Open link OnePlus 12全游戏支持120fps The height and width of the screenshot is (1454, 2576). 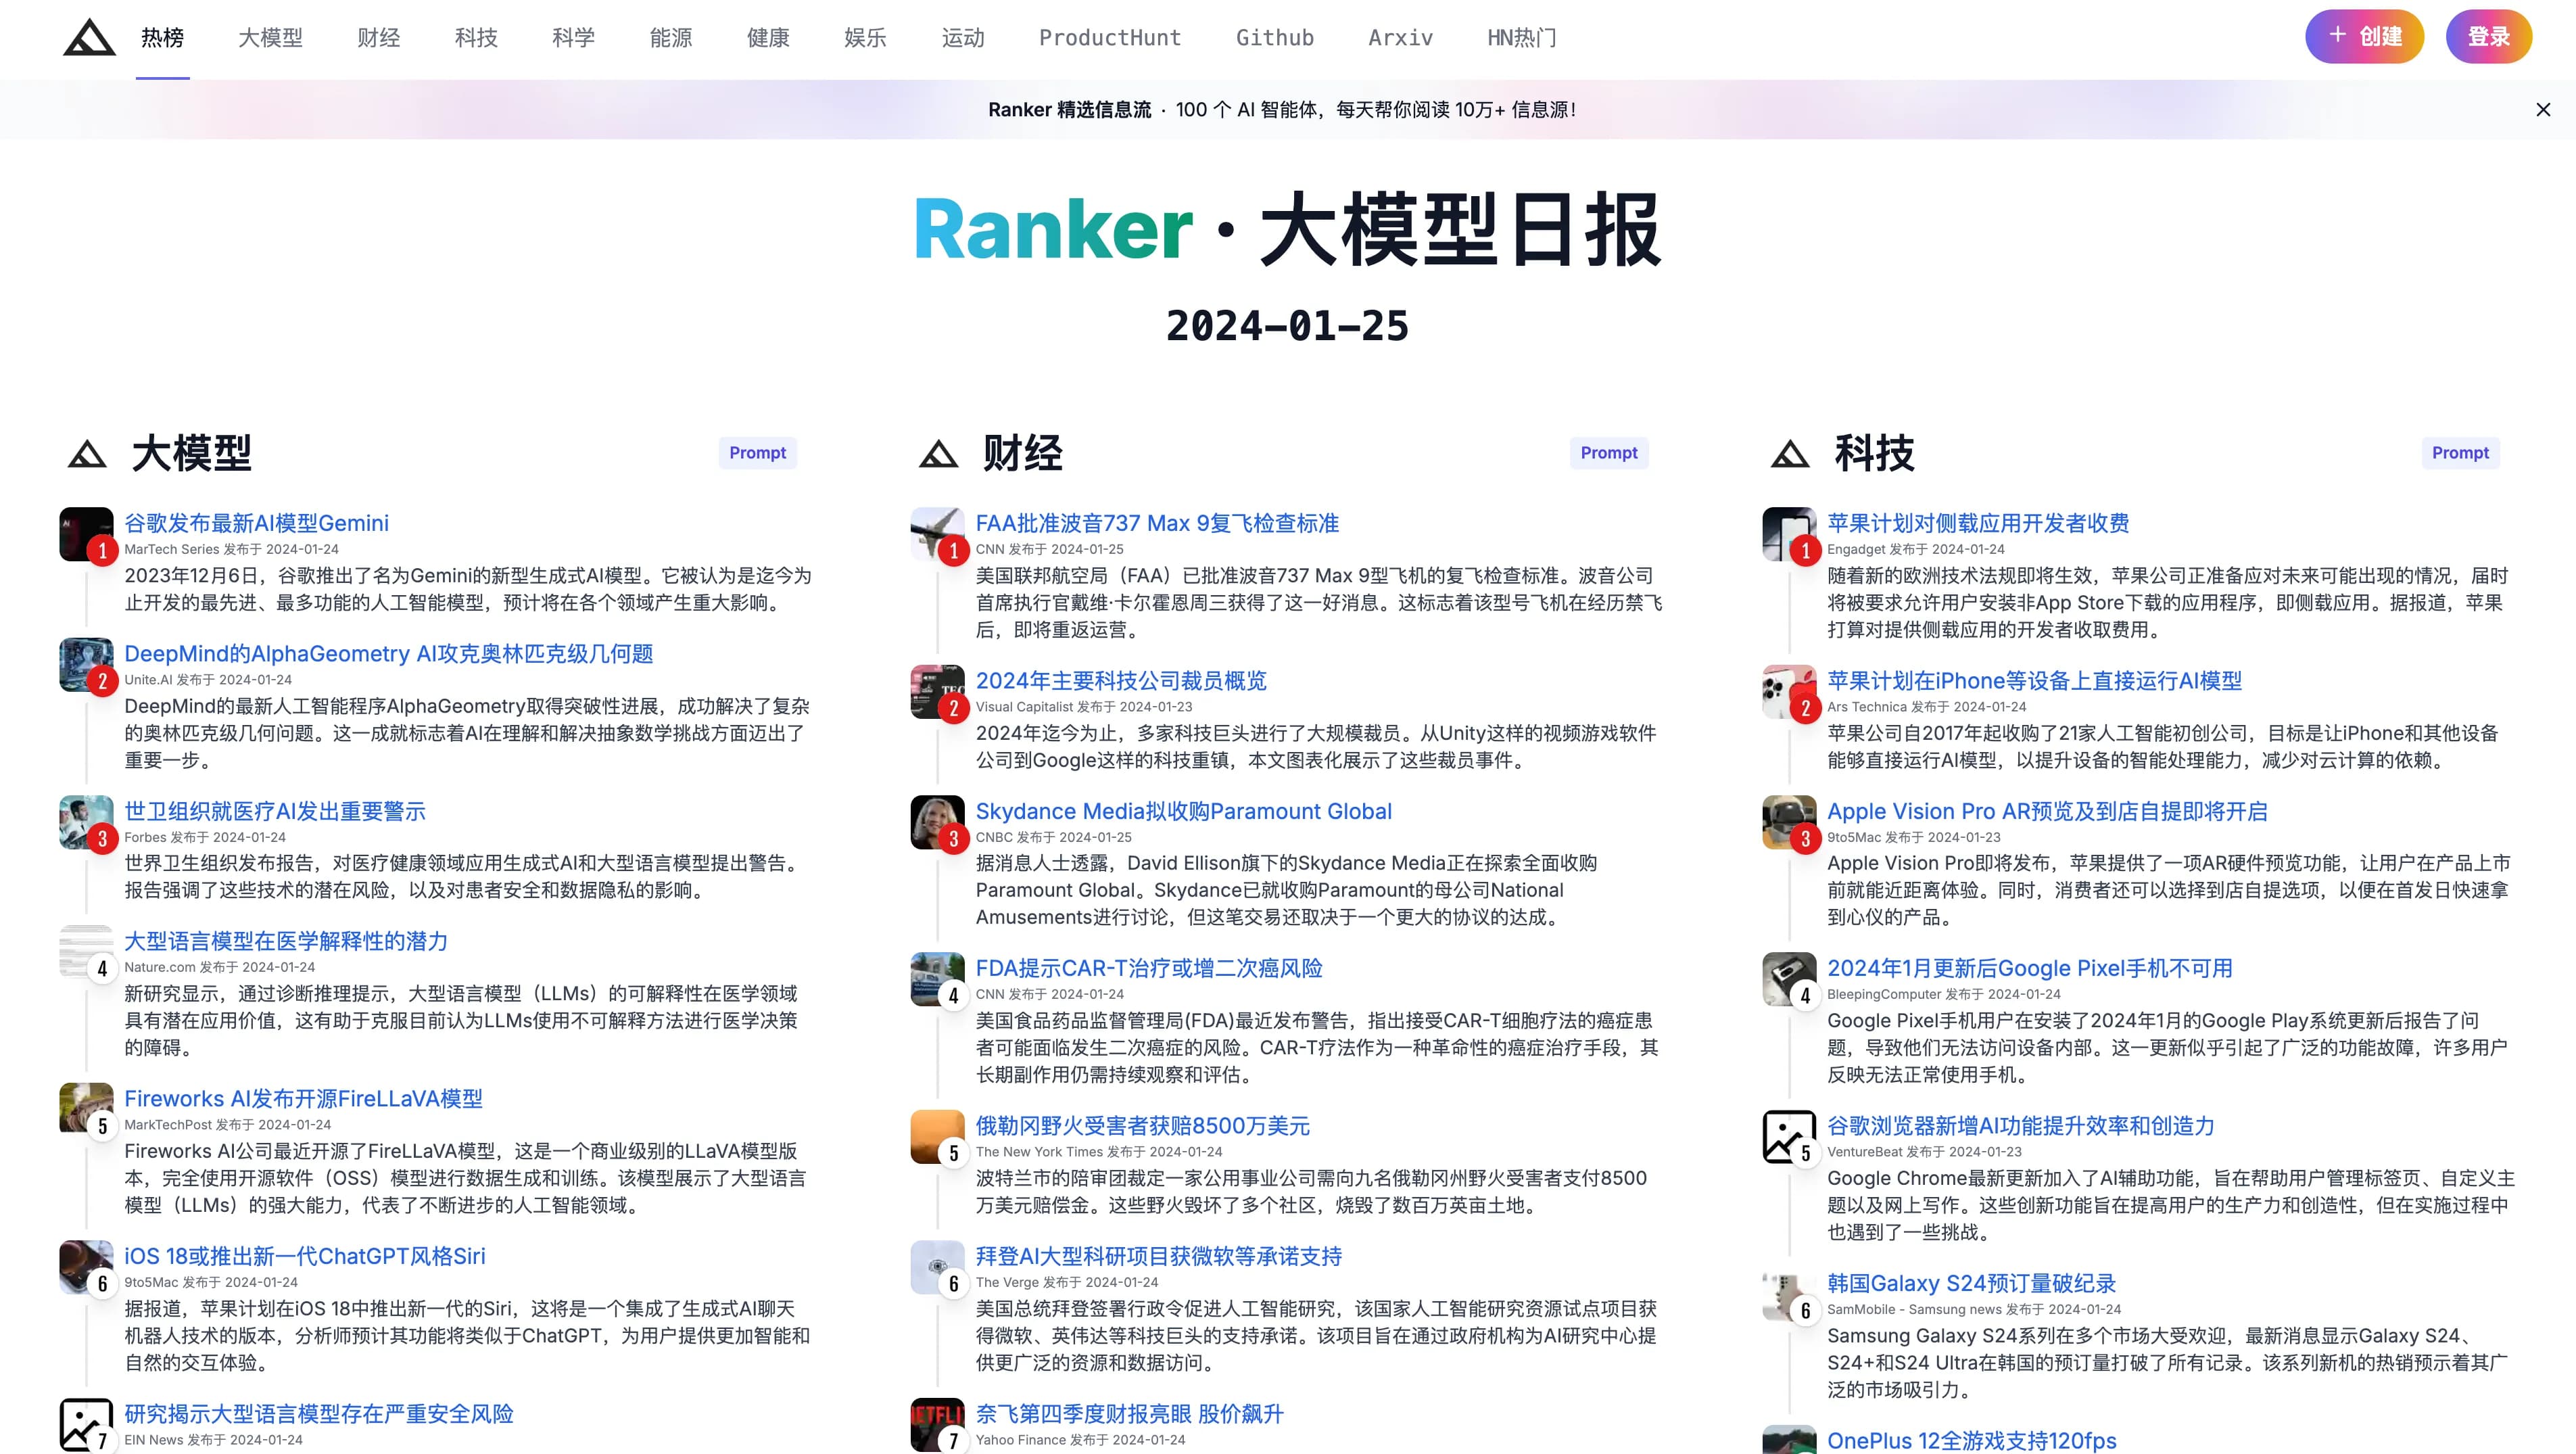pyautogui.click(x=1972, y=1441)
